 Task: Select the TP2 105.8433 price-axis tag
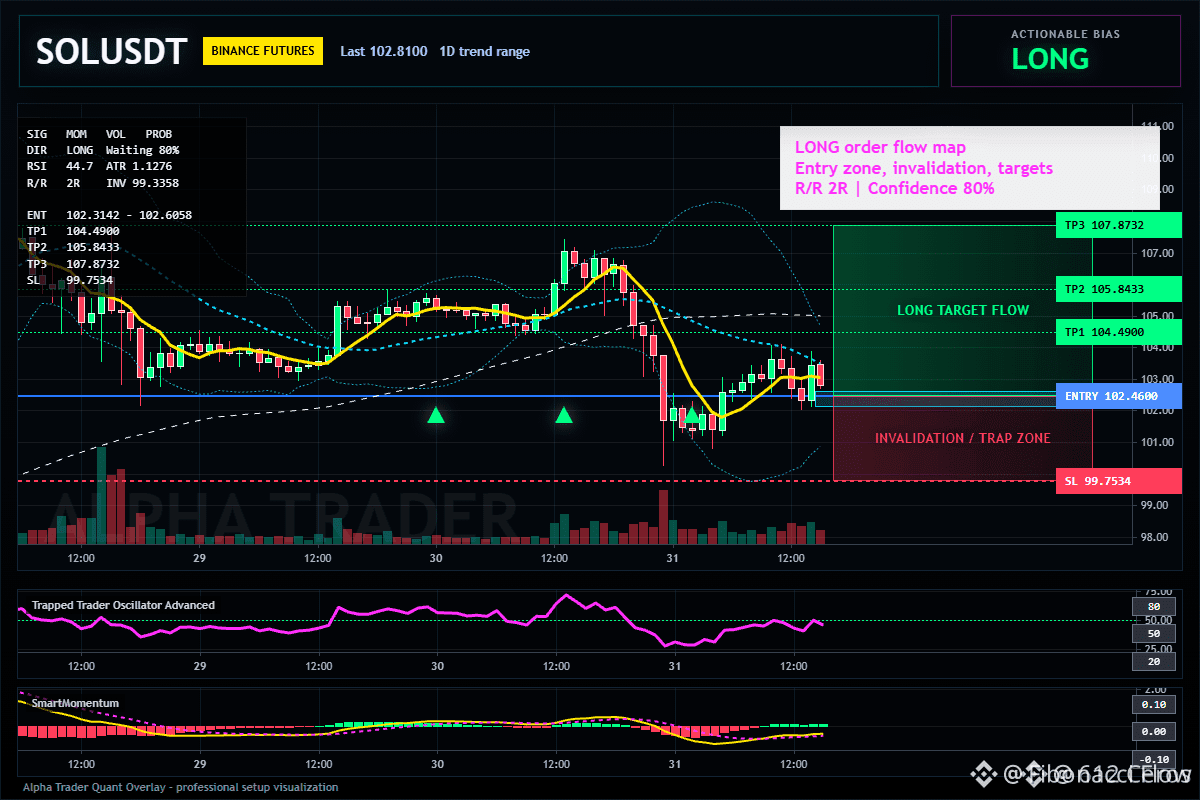tap(1118, 289)
